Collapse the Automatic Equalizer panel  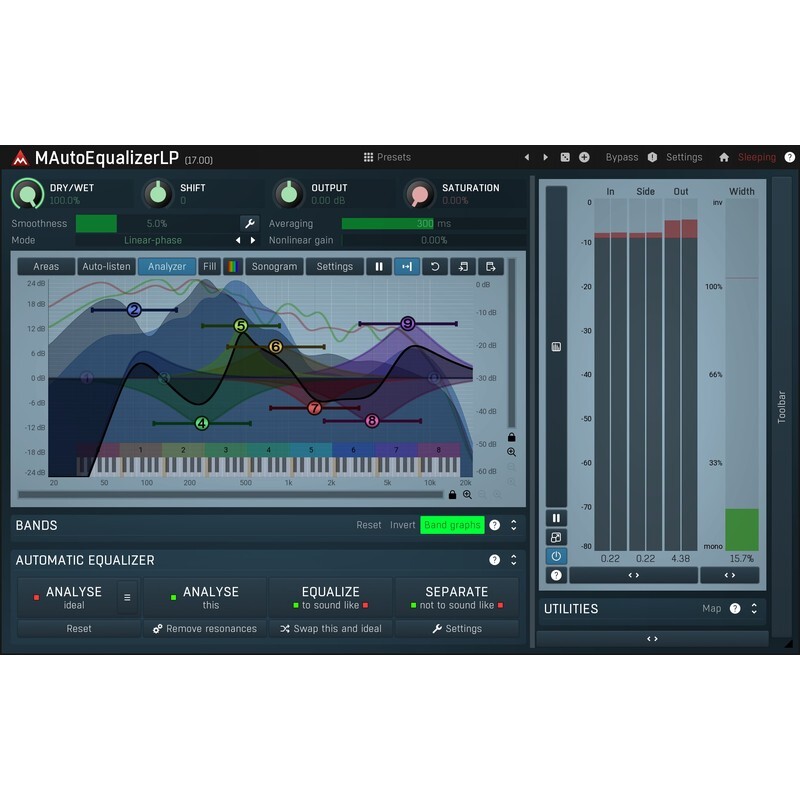pyautogui.click(x=514, y=560)
